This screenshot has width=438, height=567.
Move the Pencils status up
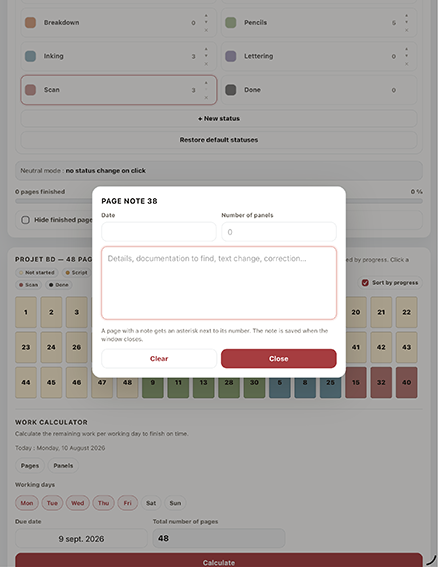tap(407, 16)
